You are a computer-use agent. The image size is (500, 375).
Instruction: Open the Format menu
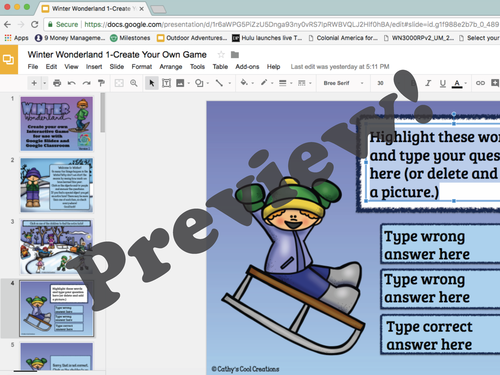click(x=142, y=67)
